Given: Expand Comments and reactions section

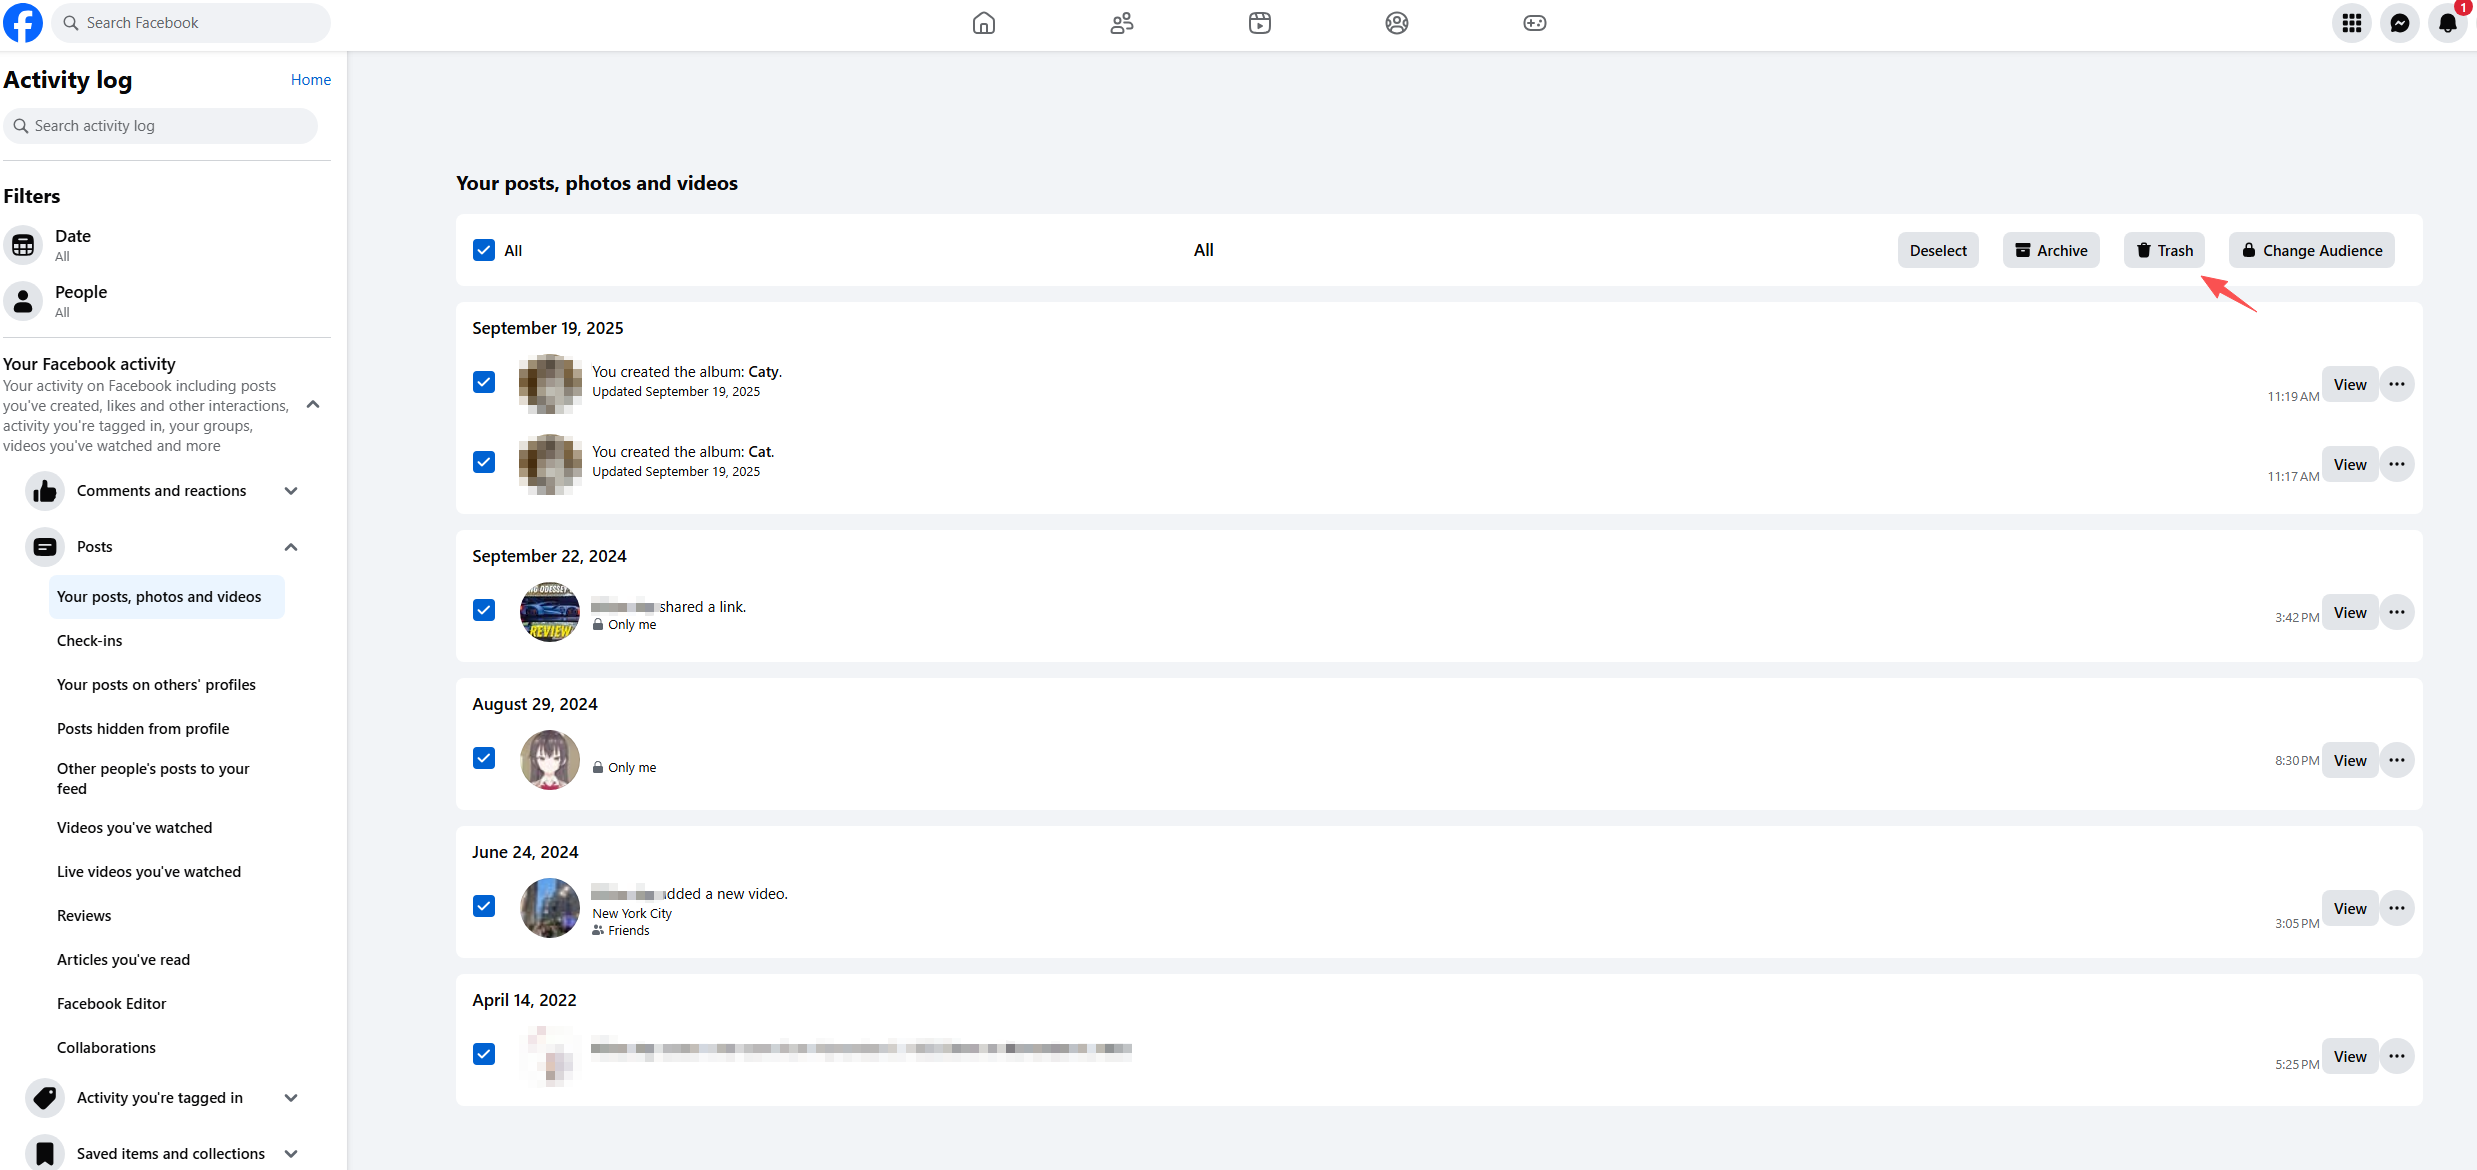Looking at the screenshot, I should pyautogui.click(x=291, y=491).
